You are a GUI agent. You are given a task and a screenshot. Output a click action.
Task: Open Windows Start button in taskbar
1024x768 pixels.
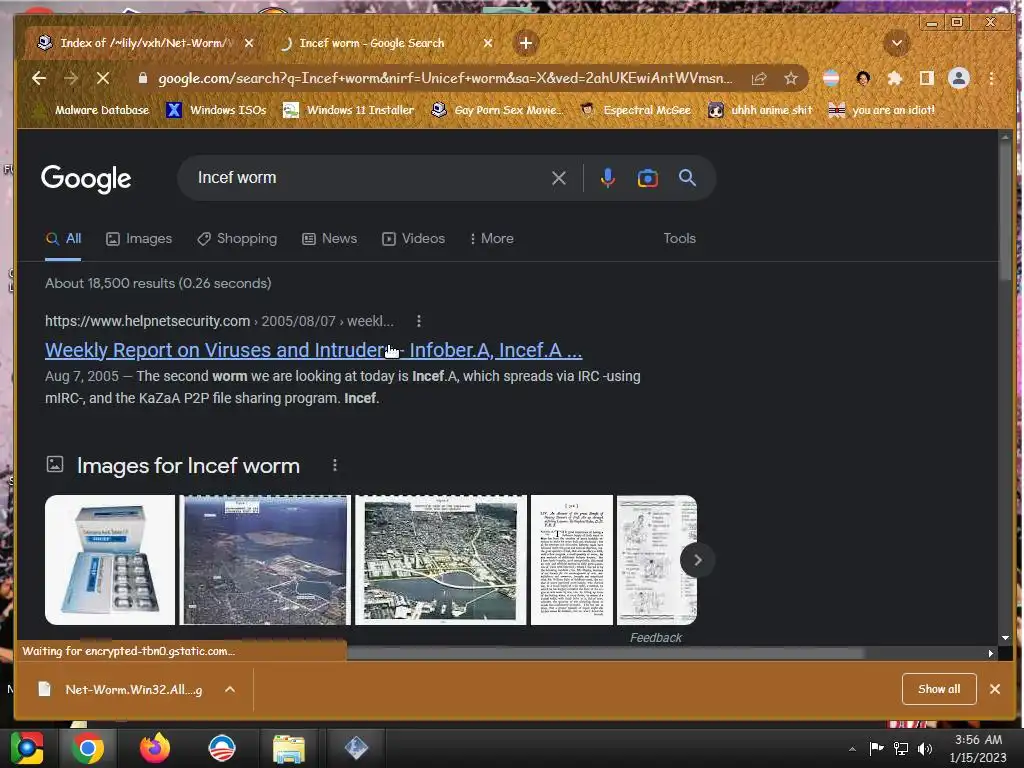tap(27, 748)
